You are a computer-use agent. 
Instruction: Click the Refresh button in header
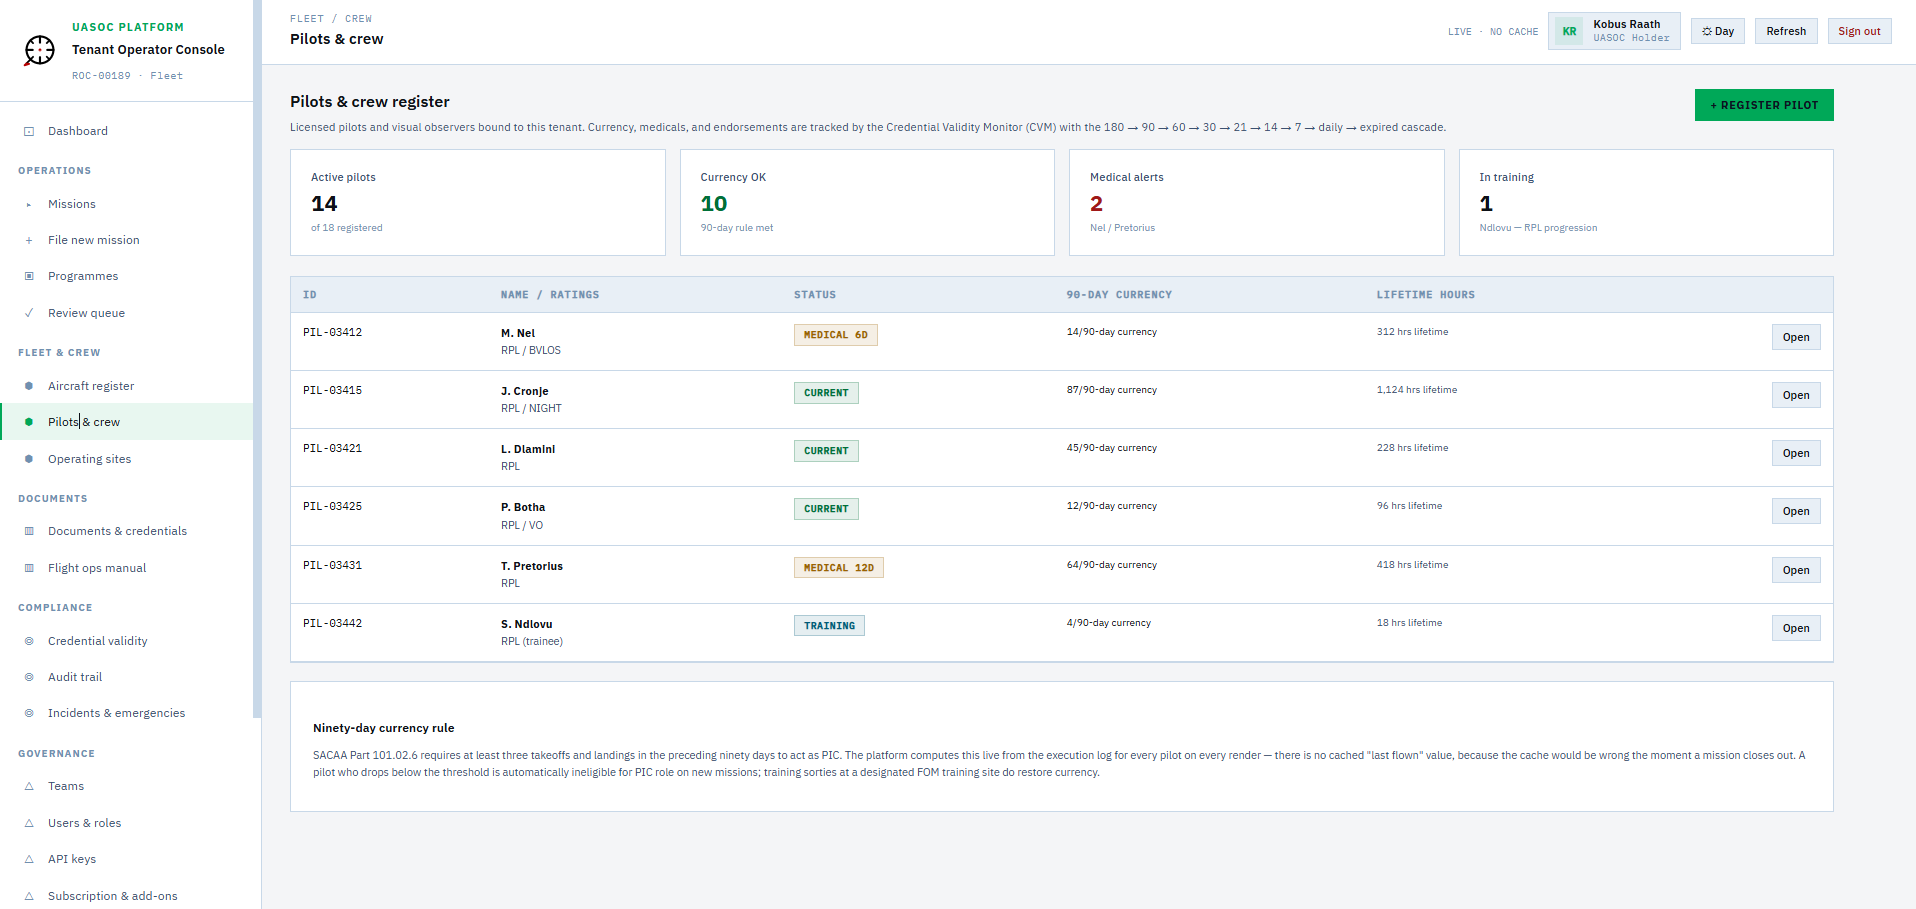click(x=1785, y=31)
